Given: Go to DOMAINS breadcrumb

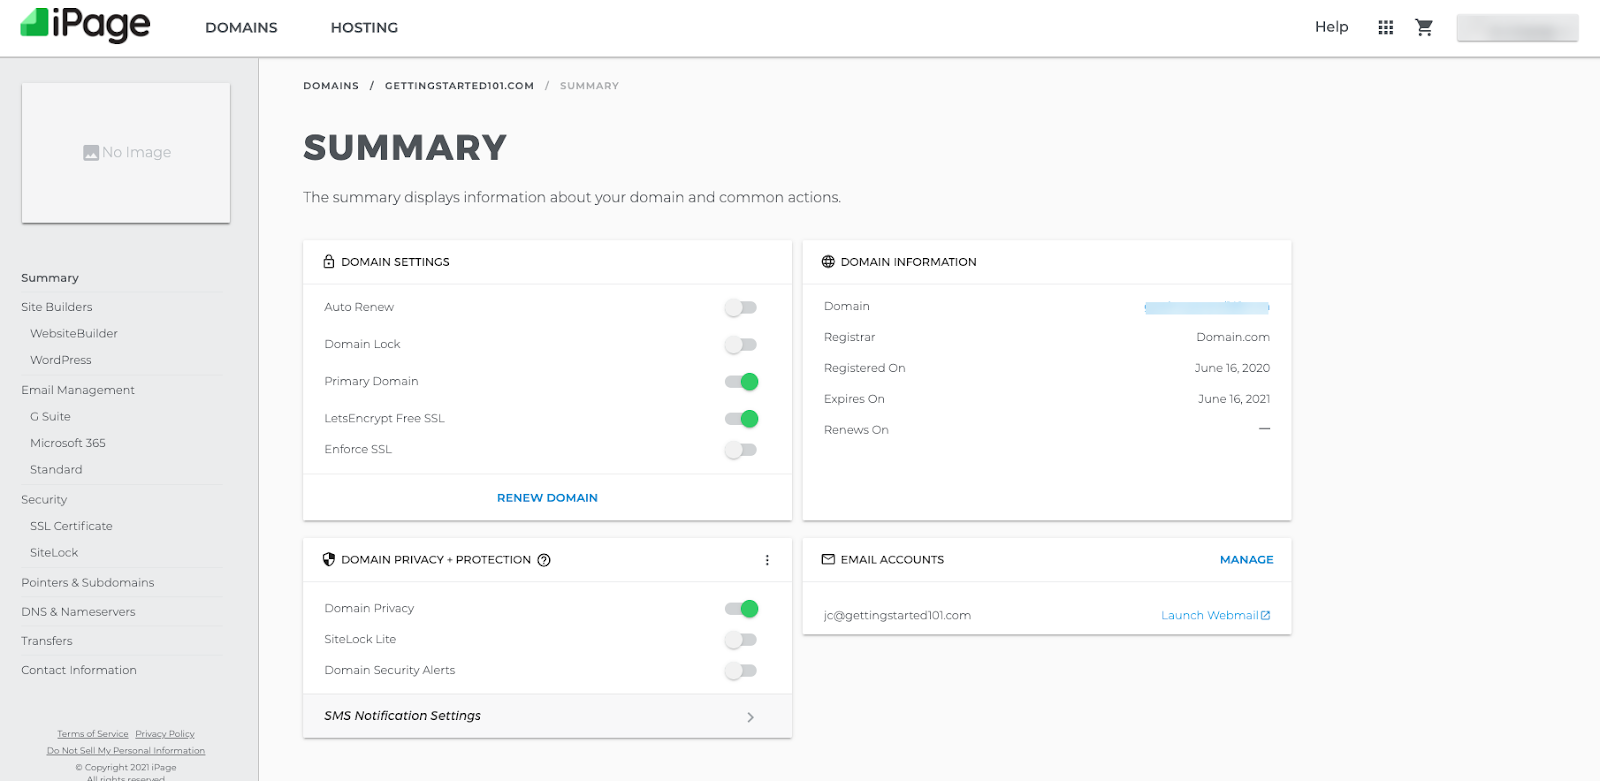Looking at the screenshot, I should point(331,86).
